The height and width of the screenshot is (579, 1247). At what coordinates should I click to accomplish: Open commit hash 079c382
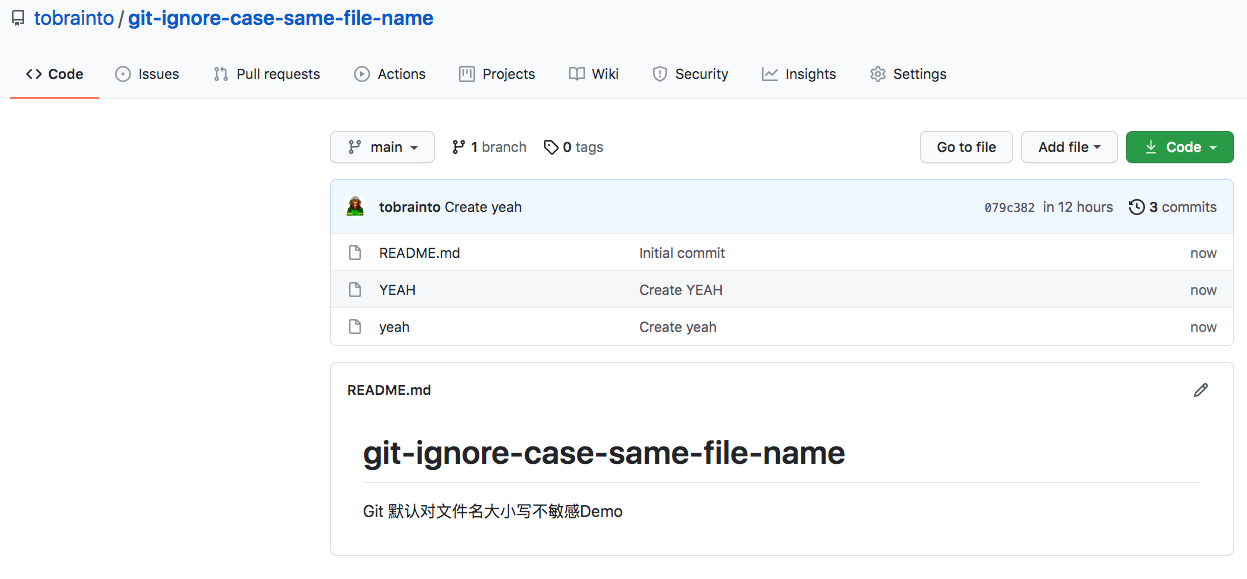point(1009,208)
